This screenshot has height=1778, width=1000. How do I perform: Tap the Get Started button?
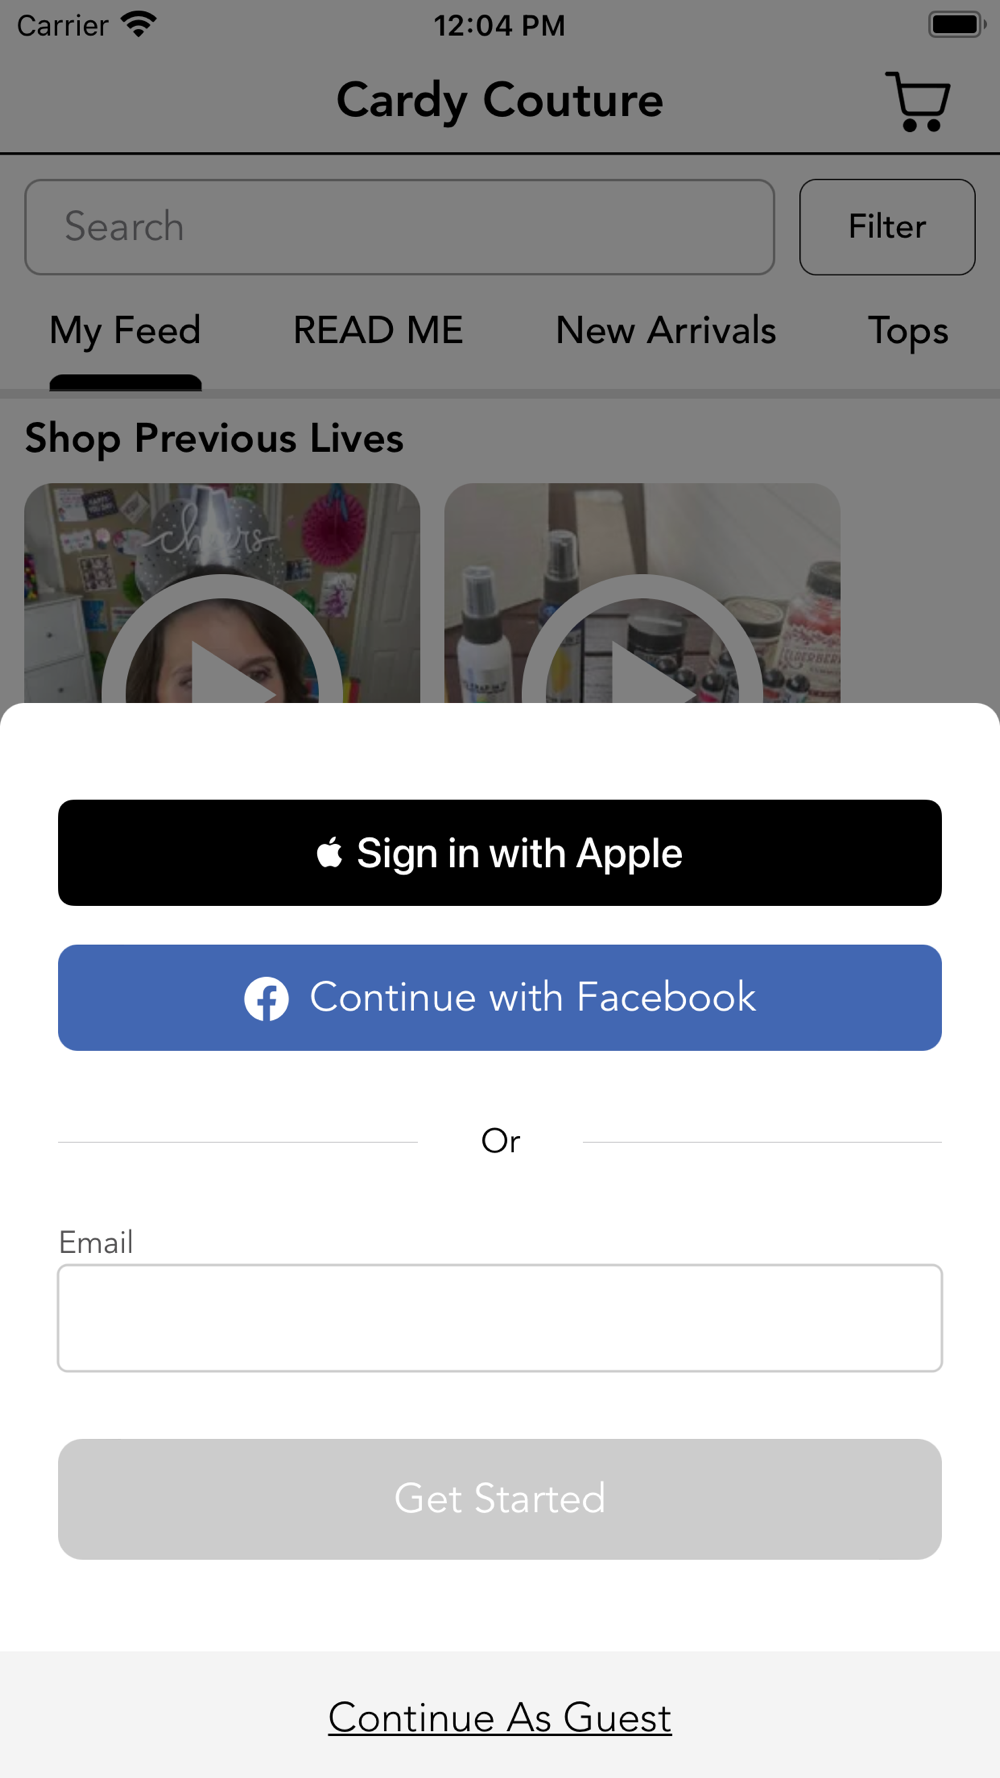point(500,1499)
